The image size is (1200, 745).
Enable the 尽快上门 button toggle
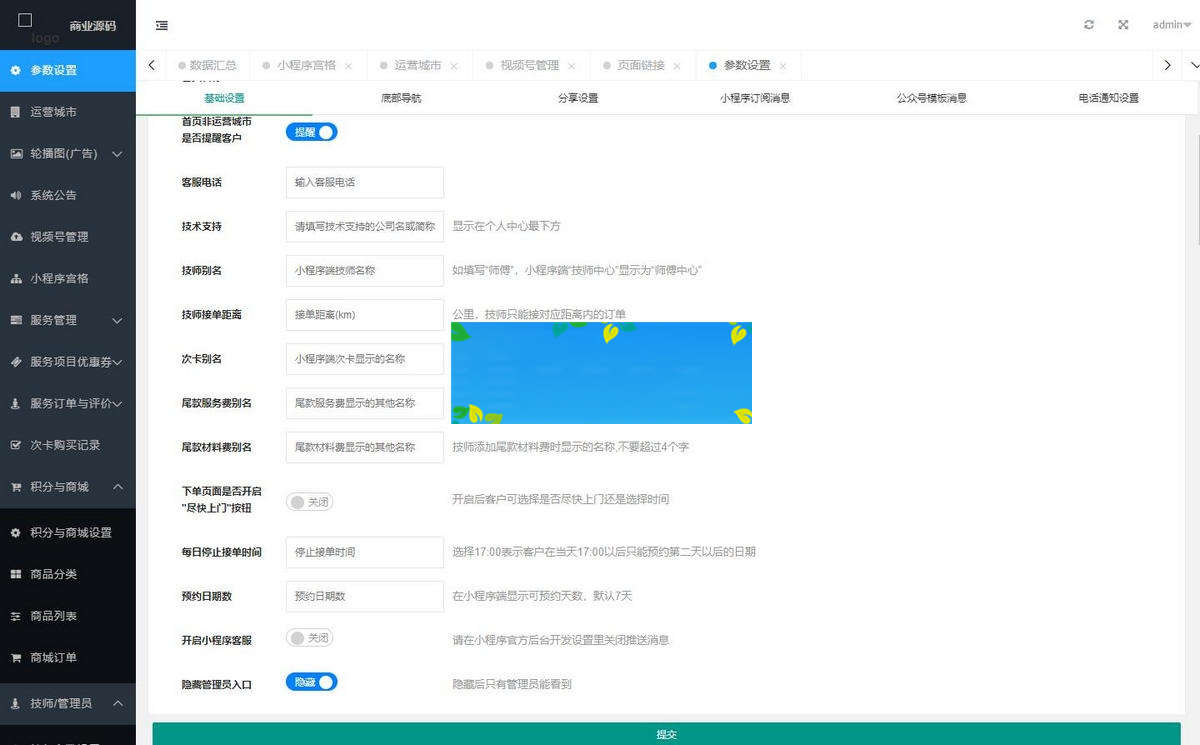pos(309,501)
